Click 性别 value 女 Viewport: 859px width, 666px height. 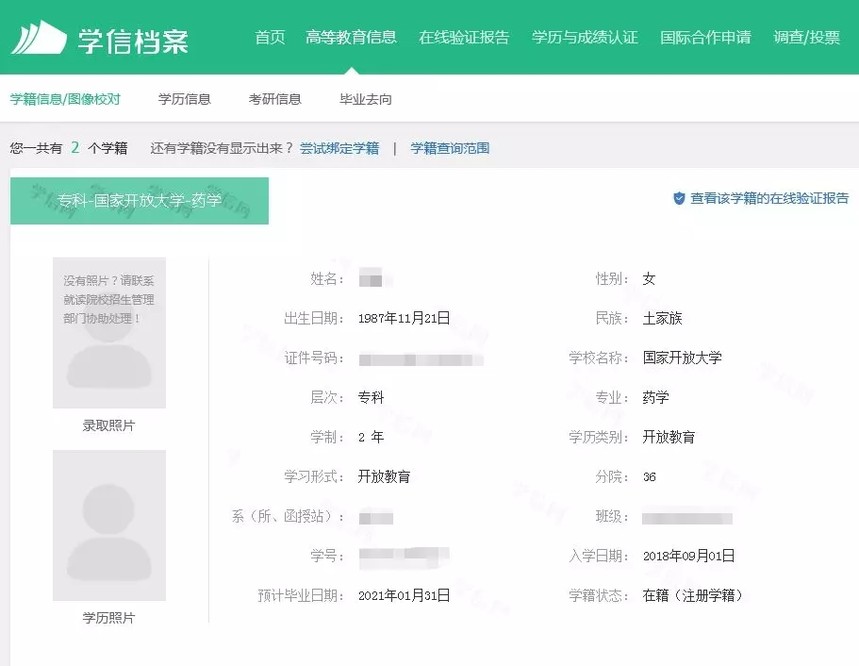[x=649, y=279]
